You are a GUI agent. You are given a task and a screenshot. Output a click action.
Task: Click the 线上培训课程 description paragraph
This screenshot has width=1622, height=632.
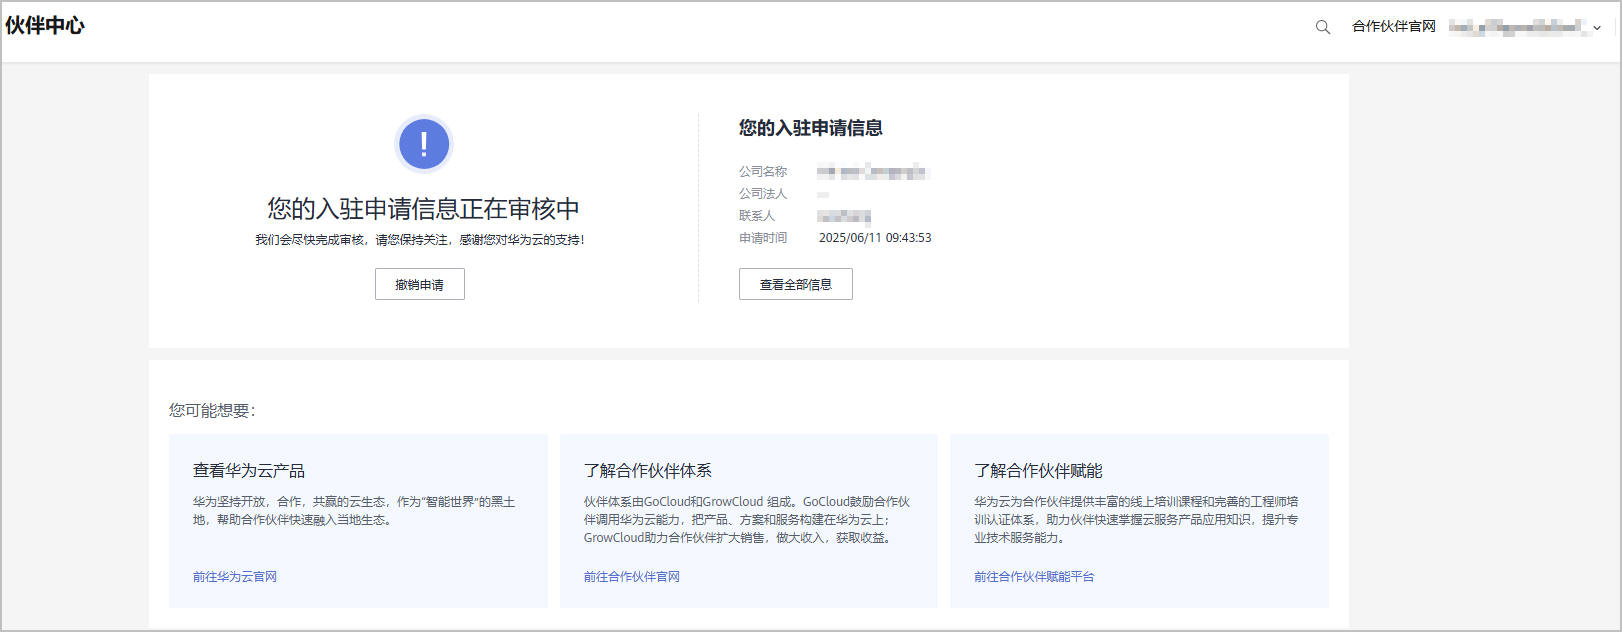(x=1137, y=520)
